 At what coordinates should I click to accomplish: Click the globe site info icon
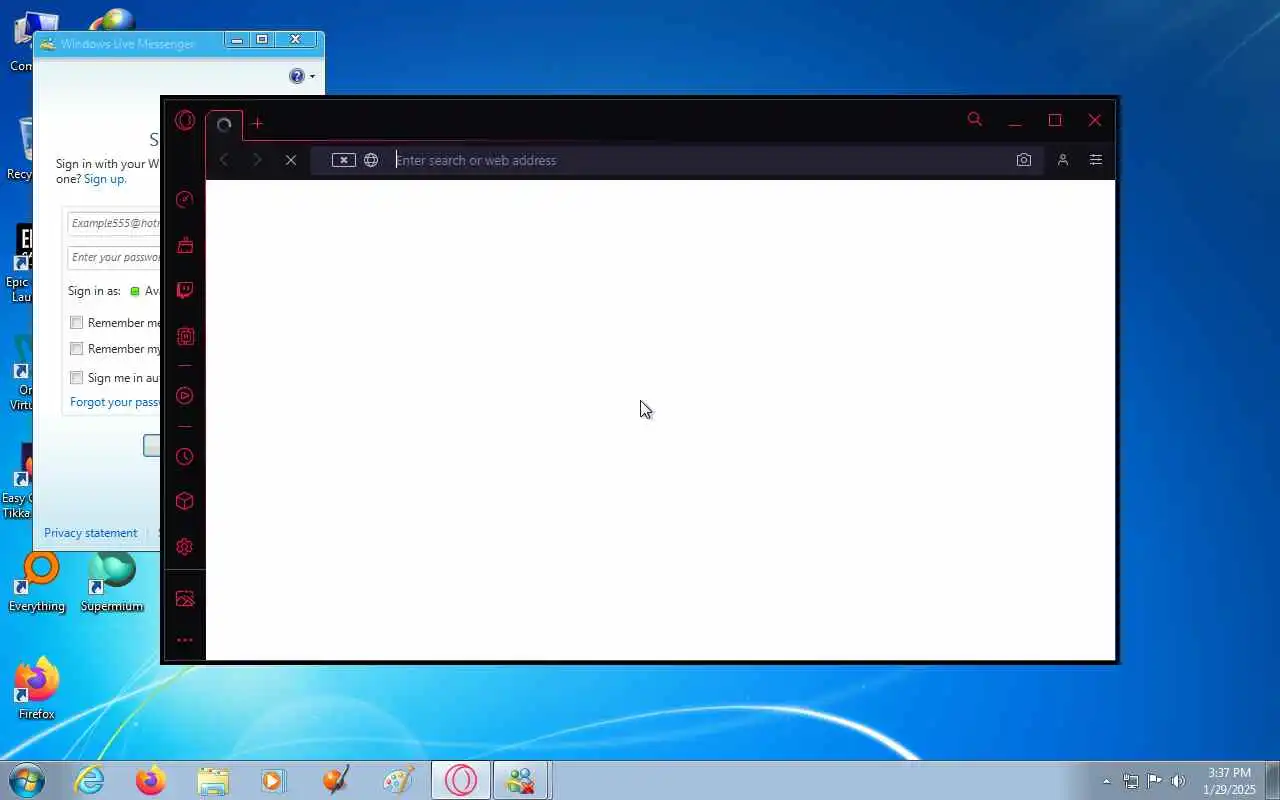(x=371, y=160)
